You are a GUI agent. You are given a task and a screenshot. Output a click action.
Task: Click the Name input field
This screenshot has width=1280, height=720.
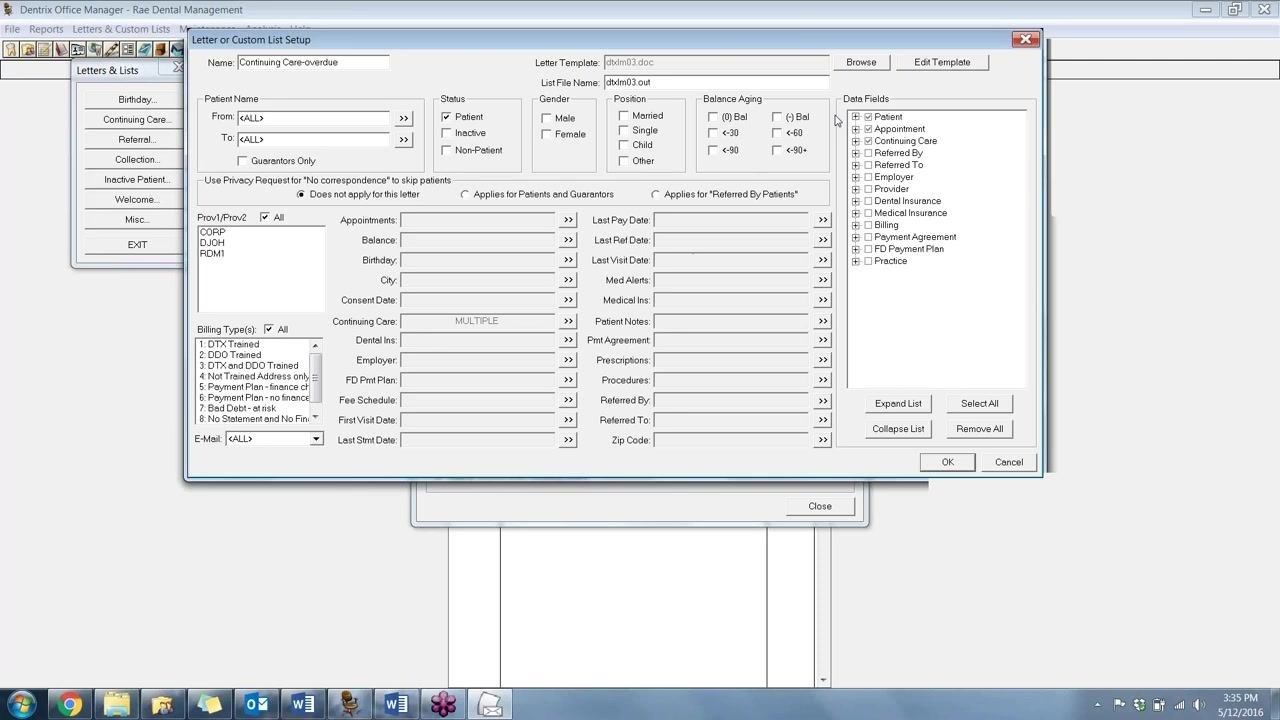point(313,62)
